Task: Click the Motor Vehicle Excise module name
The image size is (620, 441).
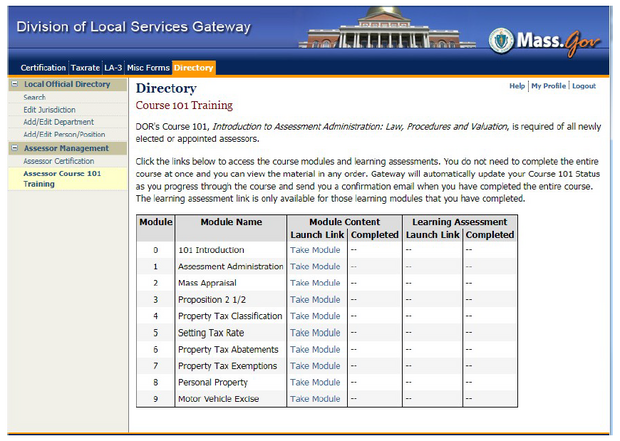Action: (x=218, y=399)
